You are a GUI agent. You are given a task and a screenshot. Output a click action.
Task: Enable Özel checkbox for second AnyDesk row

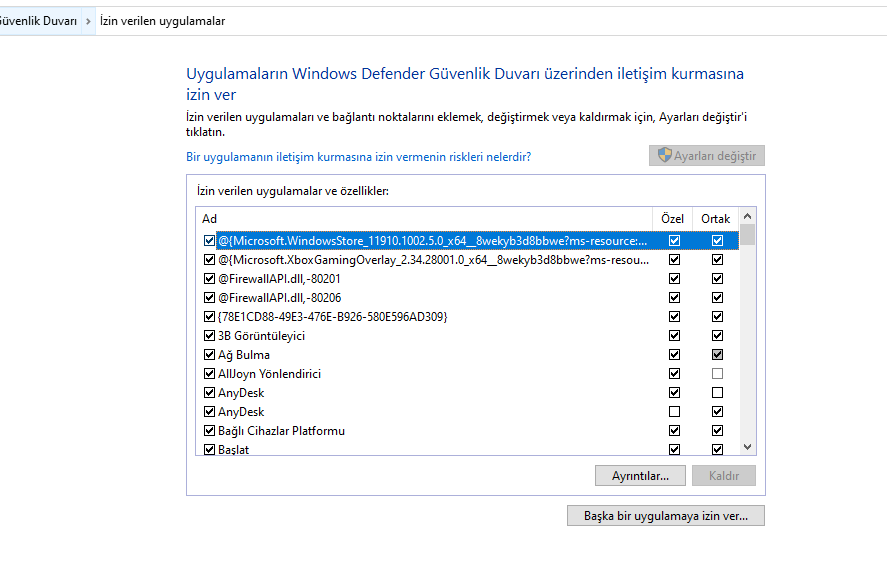click(x=674, y=412)
